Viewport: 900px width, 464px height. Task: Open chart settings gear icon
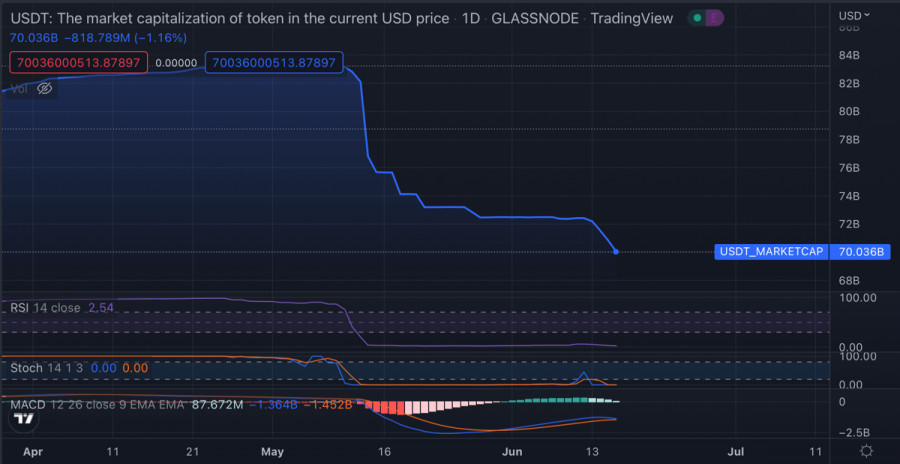coord(867,451)
